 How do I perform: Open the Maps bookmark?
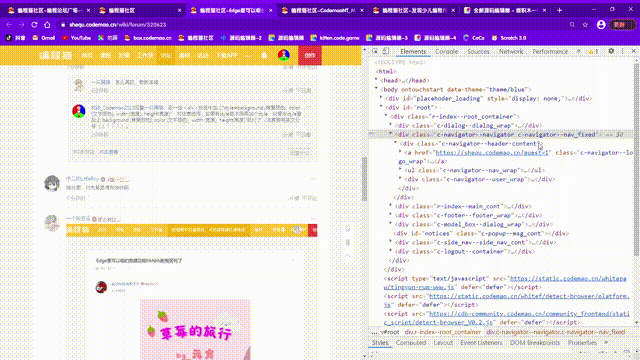[x=108, y=38]
